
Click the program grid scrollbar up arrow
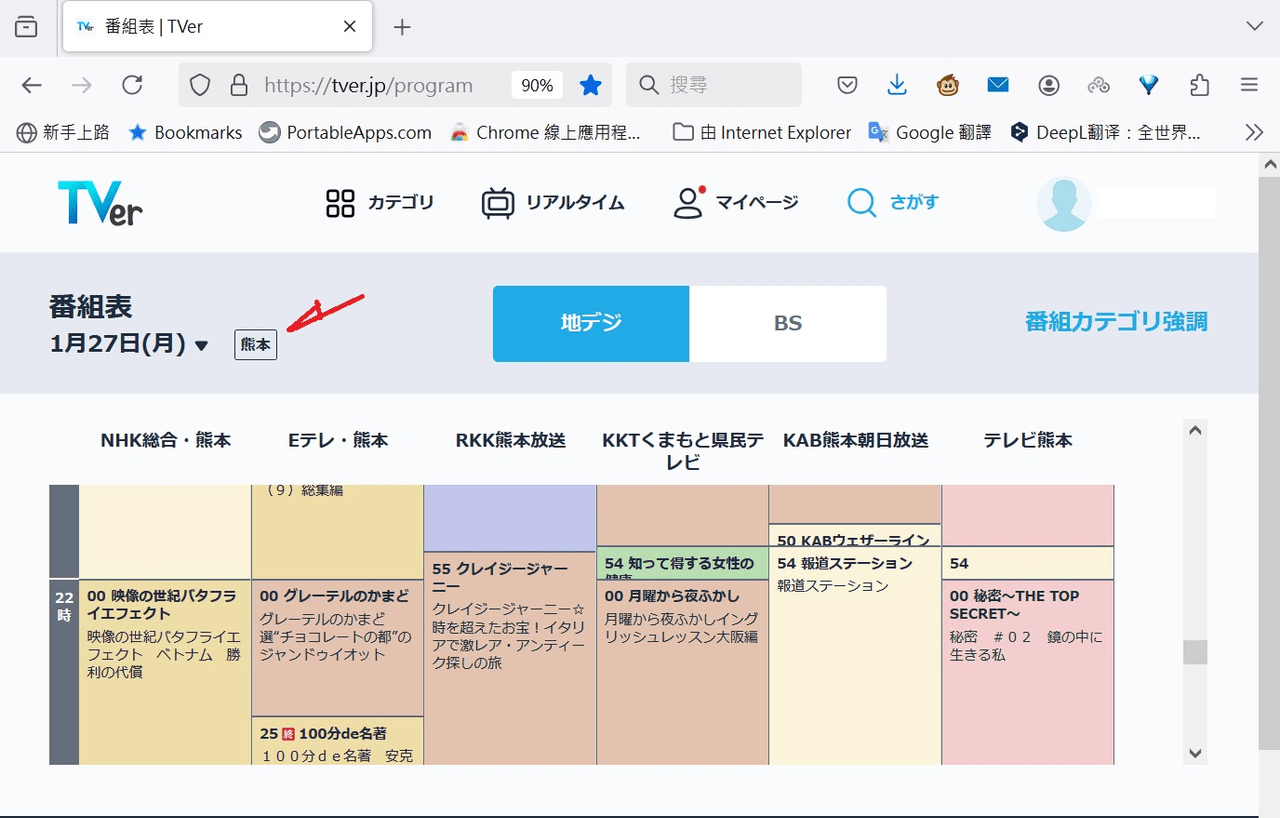(x=1195, y=430)
